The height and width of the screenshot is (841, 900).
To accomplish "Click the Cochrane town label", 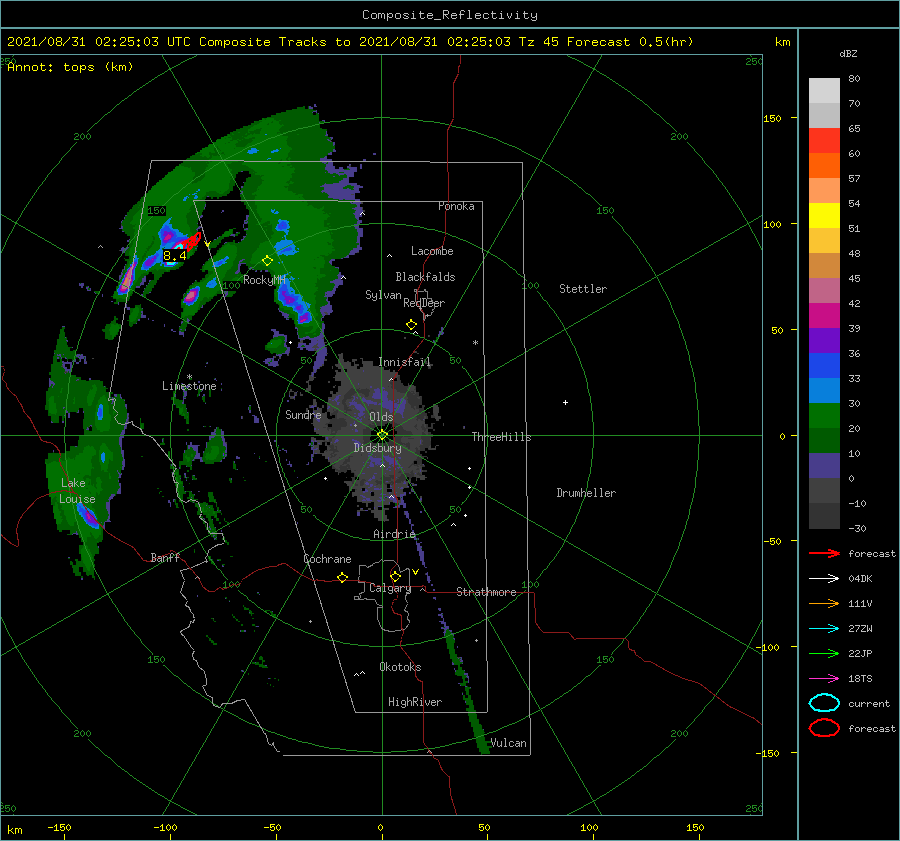I will click(x=327, y=559).
